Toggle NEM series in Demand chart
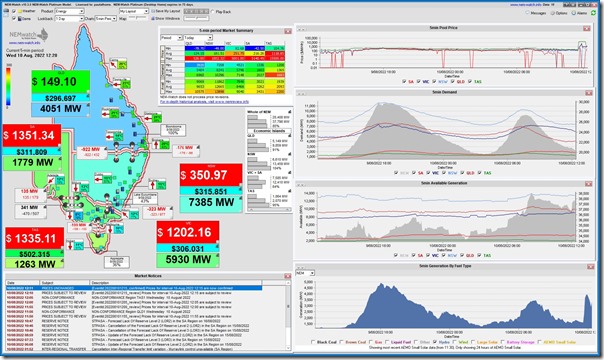This screenshot has height=360, width=604. [396, 173]
